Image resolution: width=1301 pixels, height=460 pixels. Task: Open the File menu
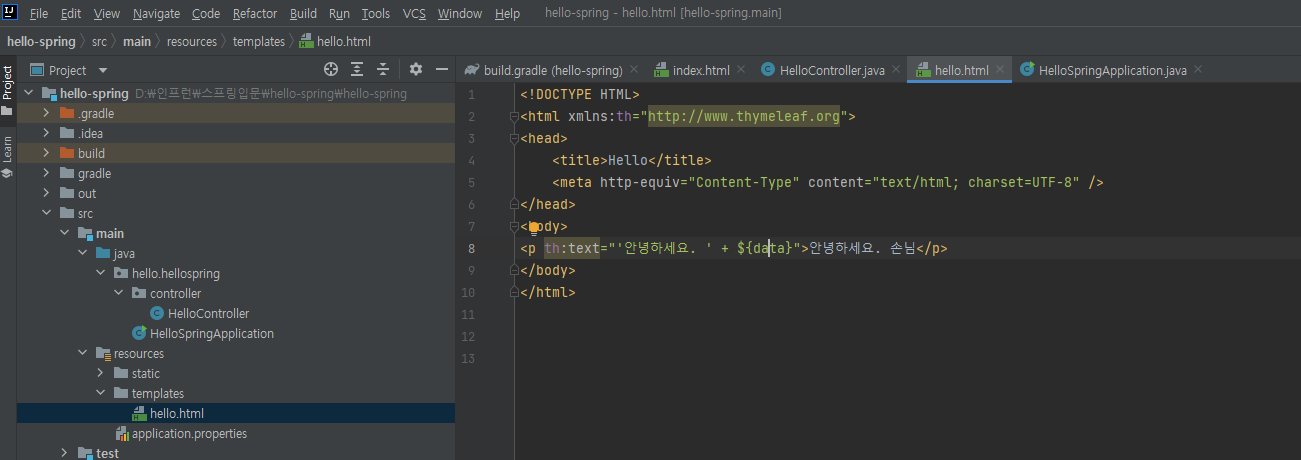[x=39, y=14]
